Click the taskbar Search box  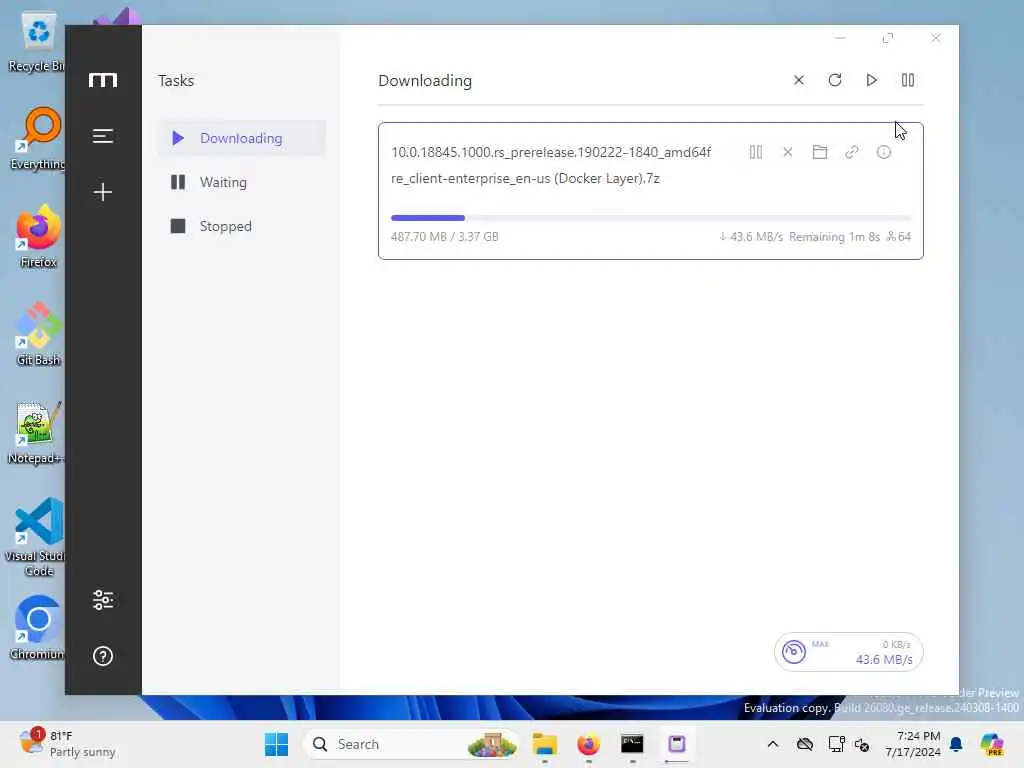[411, 744]
